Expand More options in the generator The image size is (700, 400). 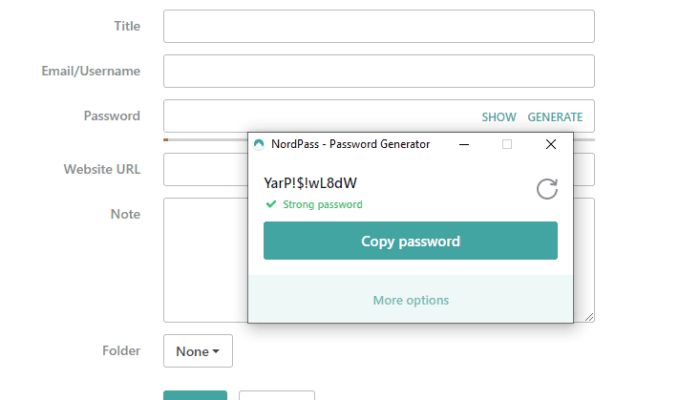pos(411,300)
